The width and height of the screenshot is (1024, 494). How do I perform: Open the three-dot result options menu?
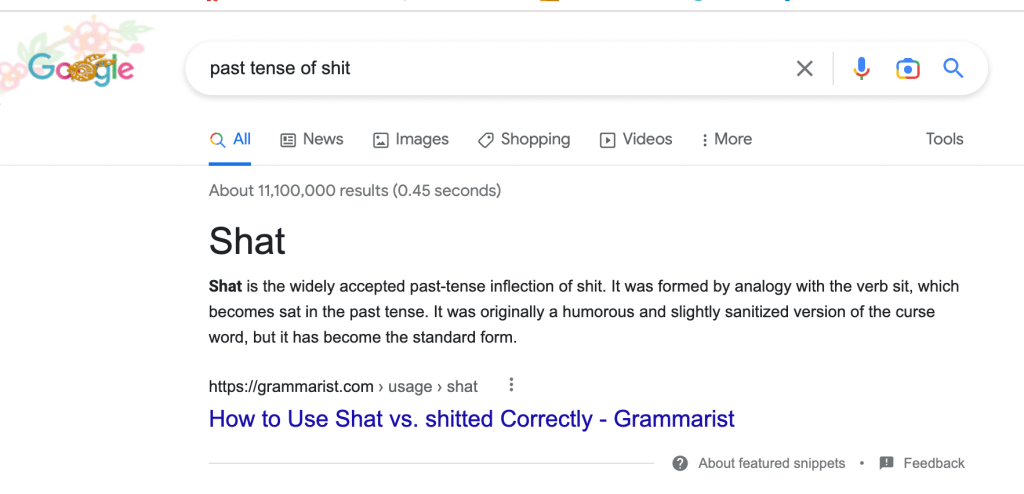coord(511,385)
